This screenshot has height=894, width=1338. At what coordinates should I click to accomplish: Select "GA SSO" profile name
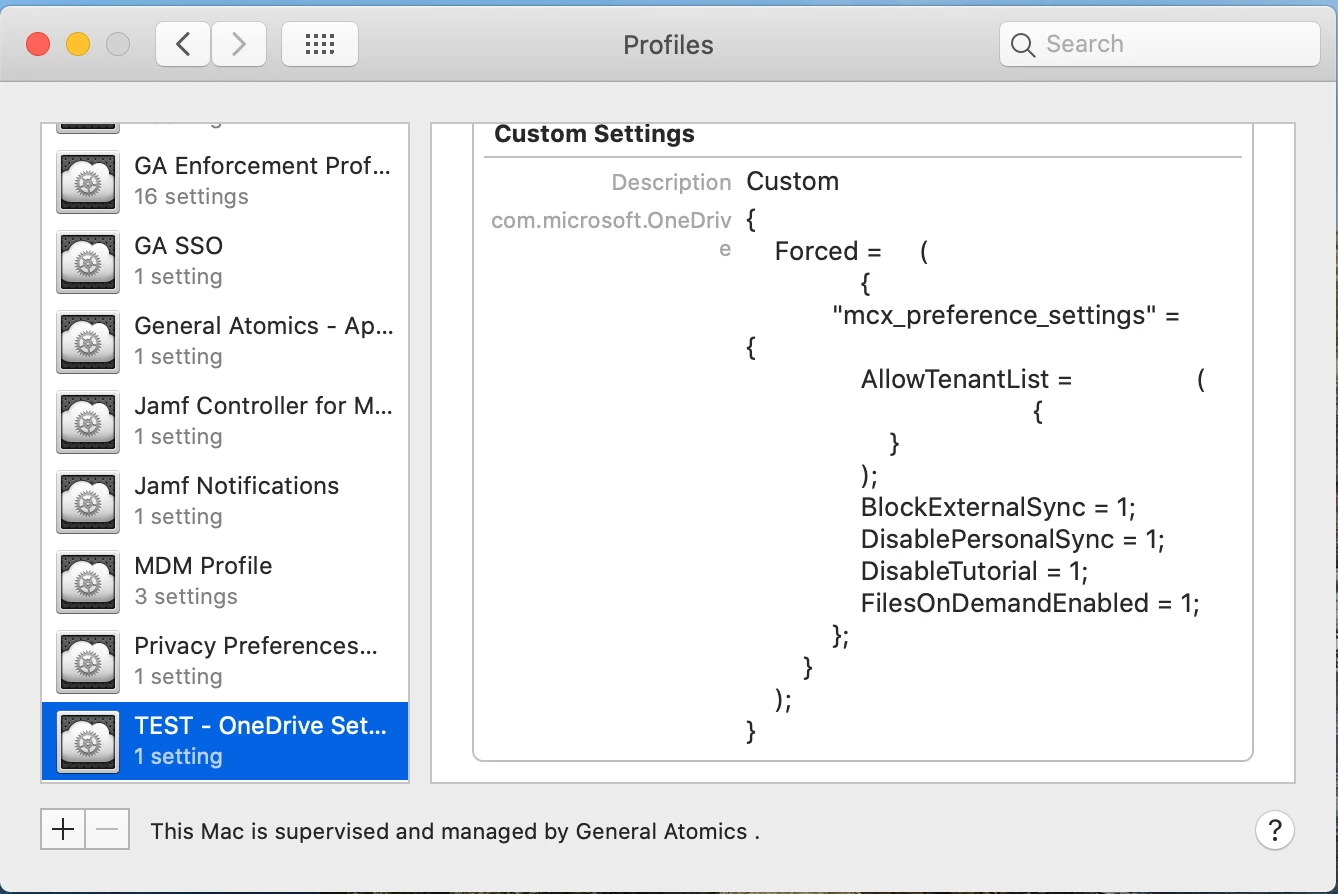(179, 246)
